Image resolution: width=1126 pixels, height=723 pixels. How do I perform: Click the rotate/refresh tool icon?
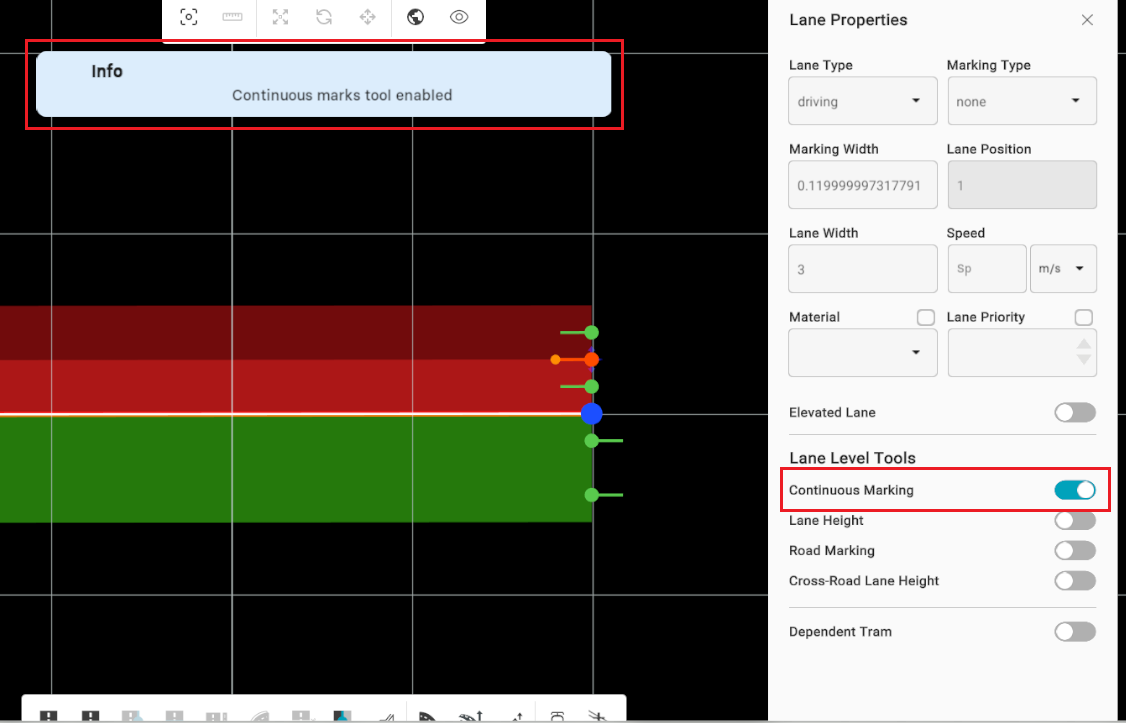[x=324, y=17]
